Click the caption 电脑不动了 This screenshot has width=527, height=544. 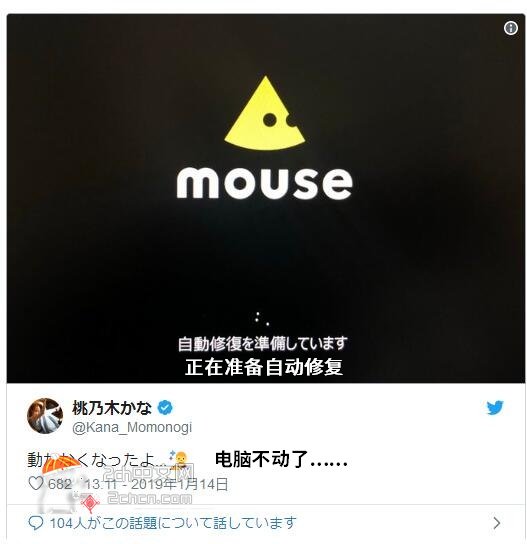click(x=281, y=459)
